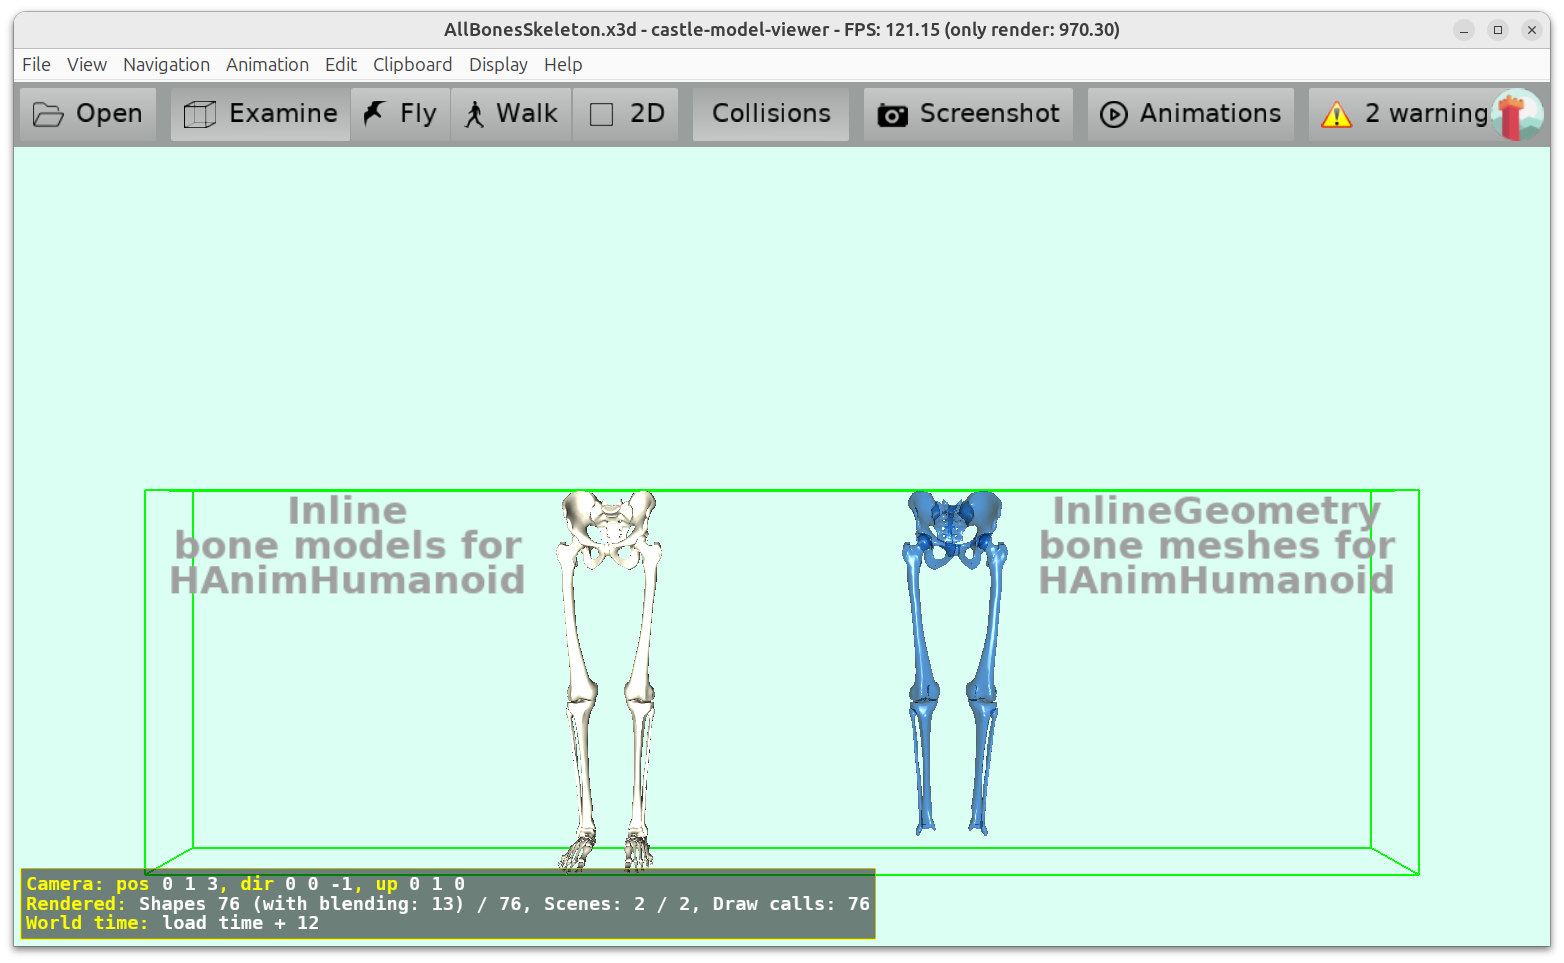This screenshot has width=1564, height=963.
Task: Activate Walk navigation mode
Action: pos(511,114)
